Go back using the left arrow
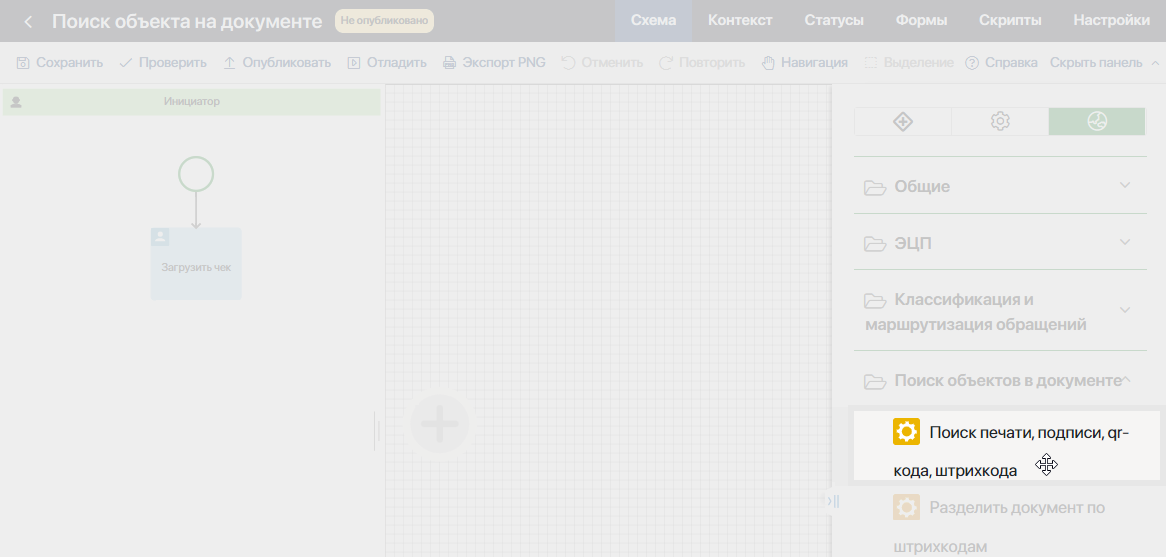 28,22
